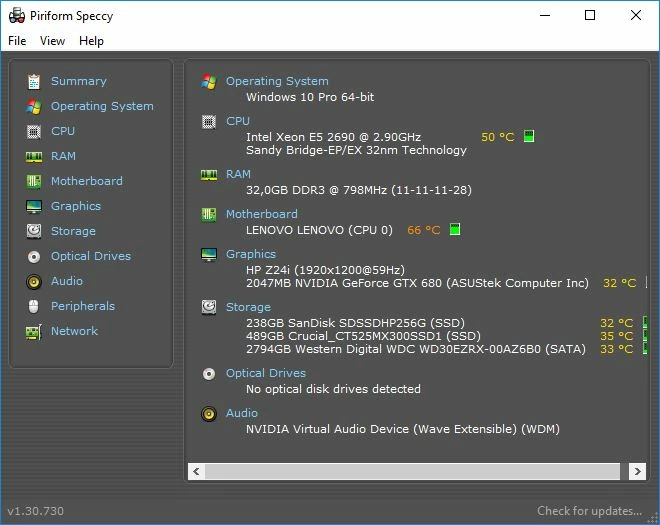660x525 pixels.
Task: Click the Graphics monitor icon in sidebar
Action: coord(34,207)
